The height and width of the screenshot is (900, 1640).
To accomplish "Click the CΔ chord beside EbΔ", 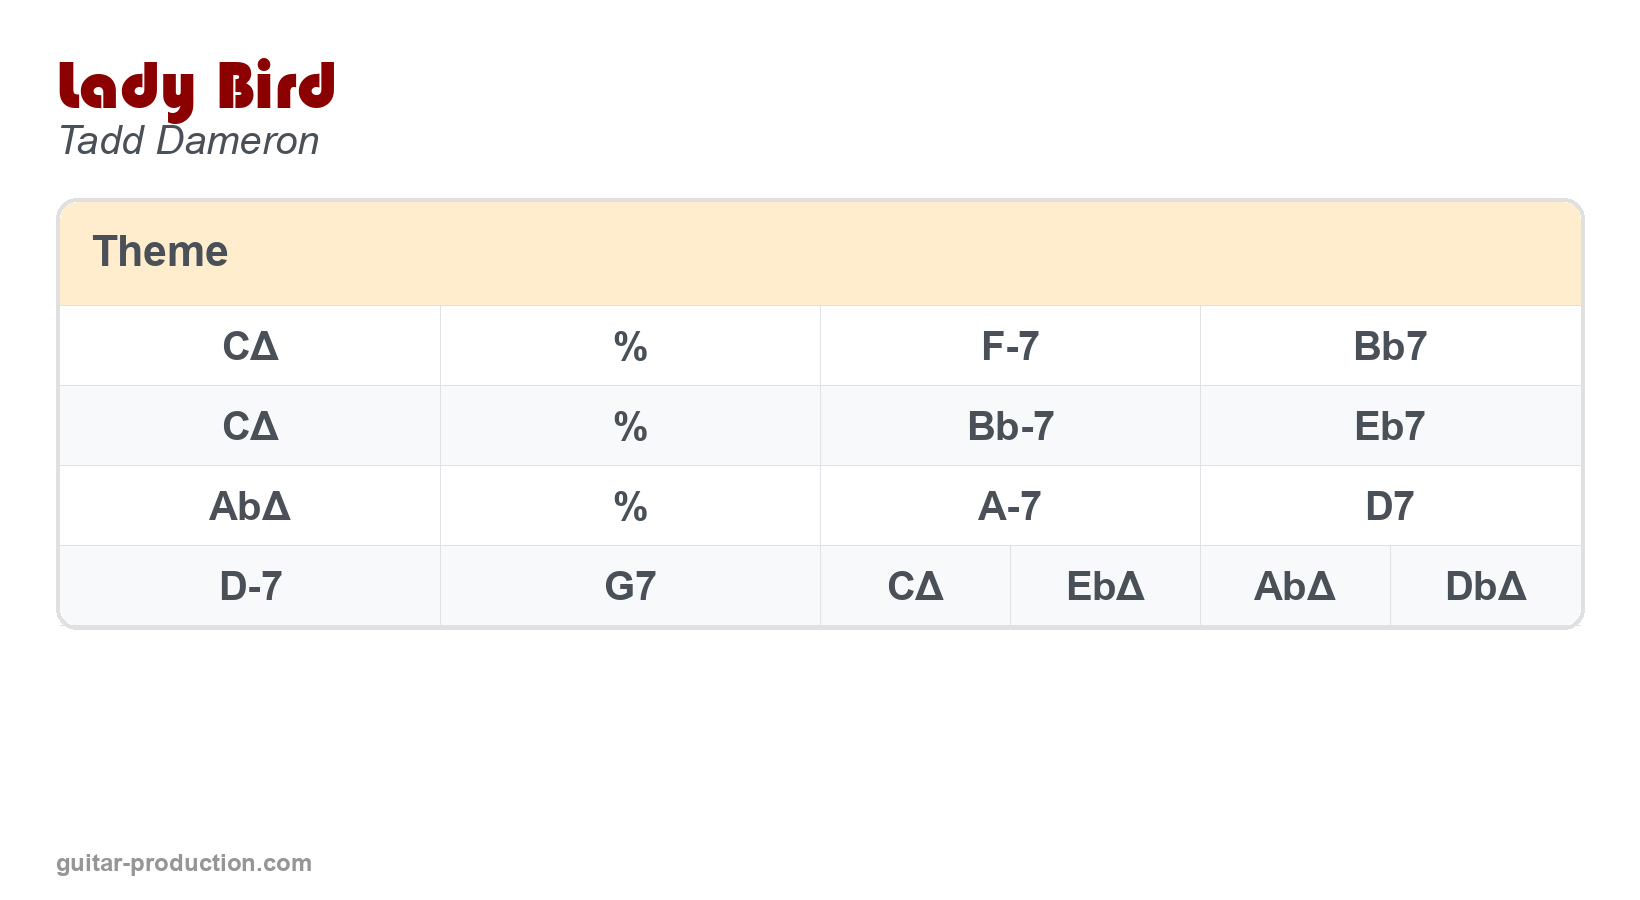I will pyautogui.click(x=915, y=587).
